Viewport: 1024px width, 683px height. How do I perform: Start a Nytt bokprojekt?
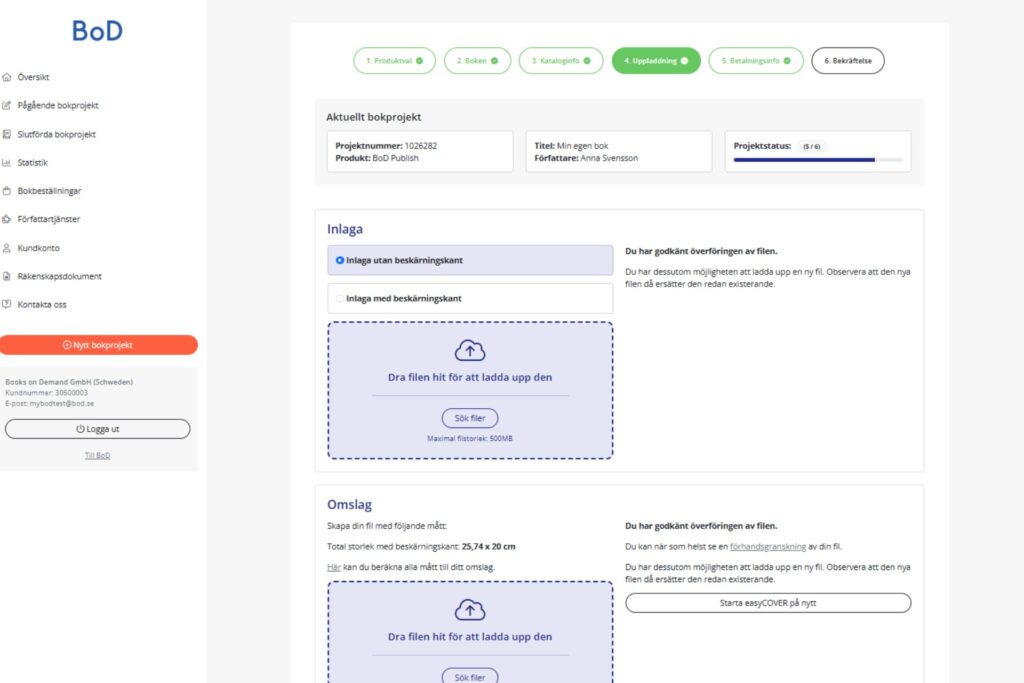(98, 345)
